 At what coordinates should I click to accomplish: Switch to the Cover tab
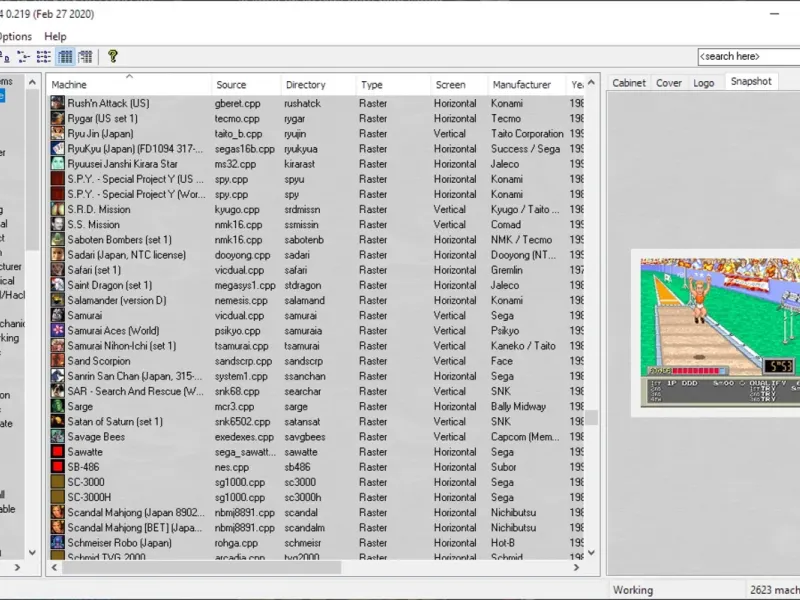pos(668,83)
